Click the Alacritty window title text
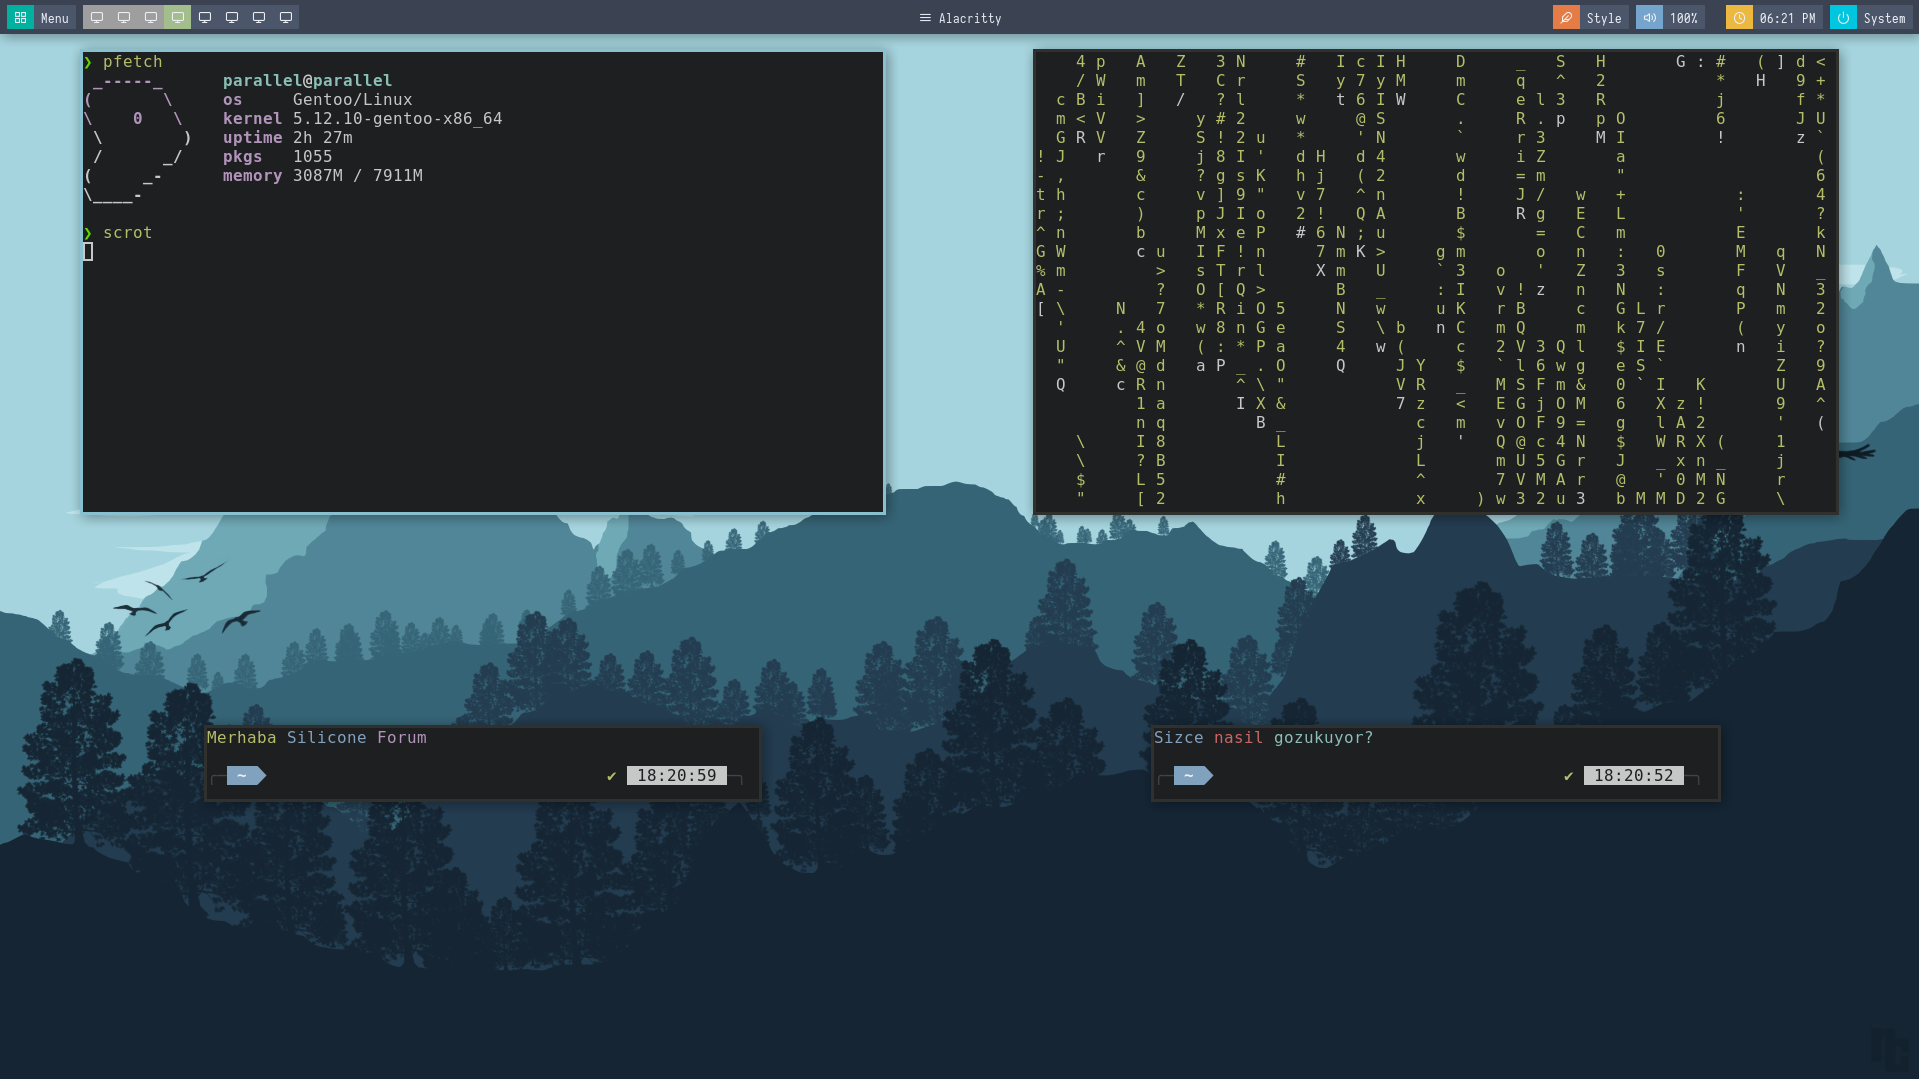1919x1079 pixels. click(x=970, y=18)
